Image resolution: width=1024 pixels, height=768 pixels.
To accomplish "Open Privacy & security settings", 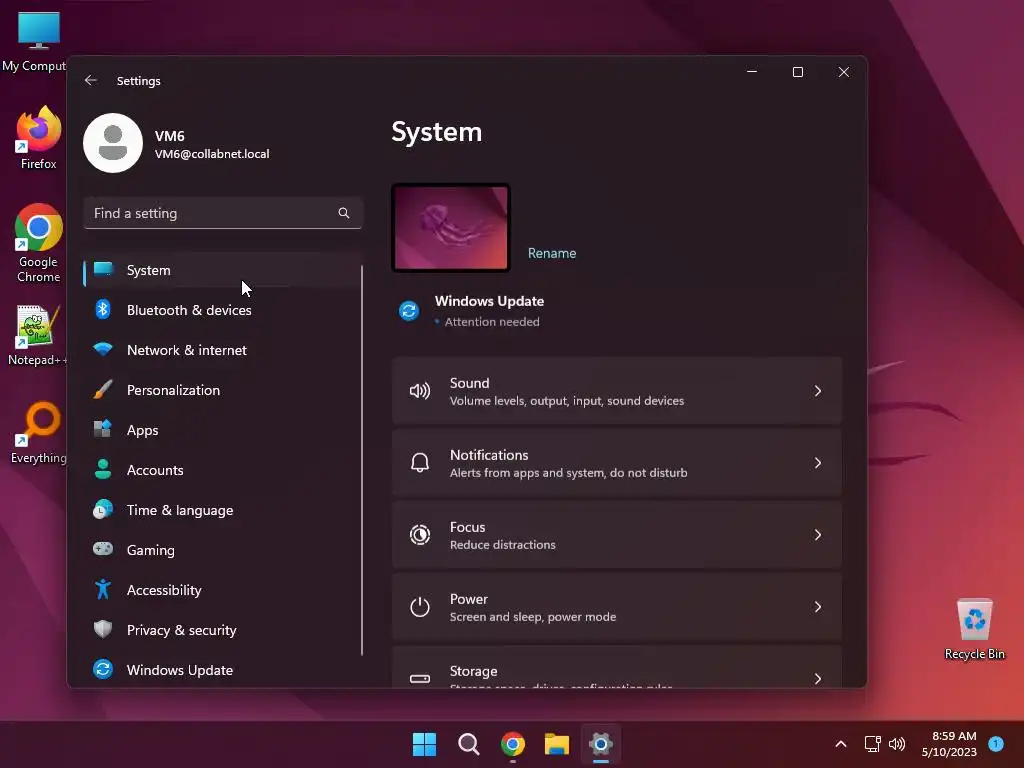I will pos(222,630).
